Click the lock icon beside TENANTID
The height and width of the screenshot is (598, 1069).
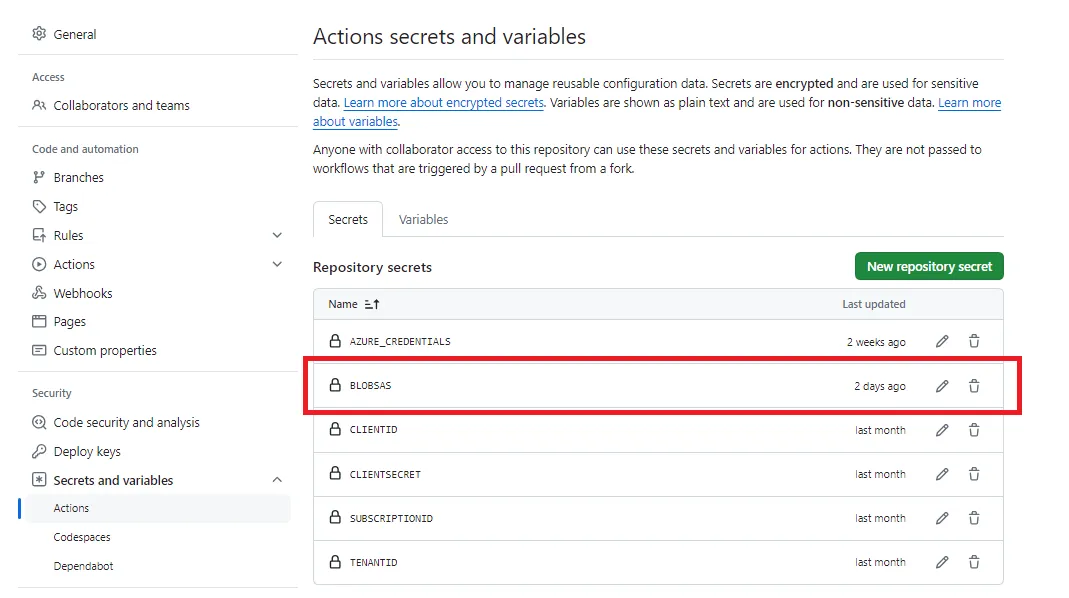point(335,561)
